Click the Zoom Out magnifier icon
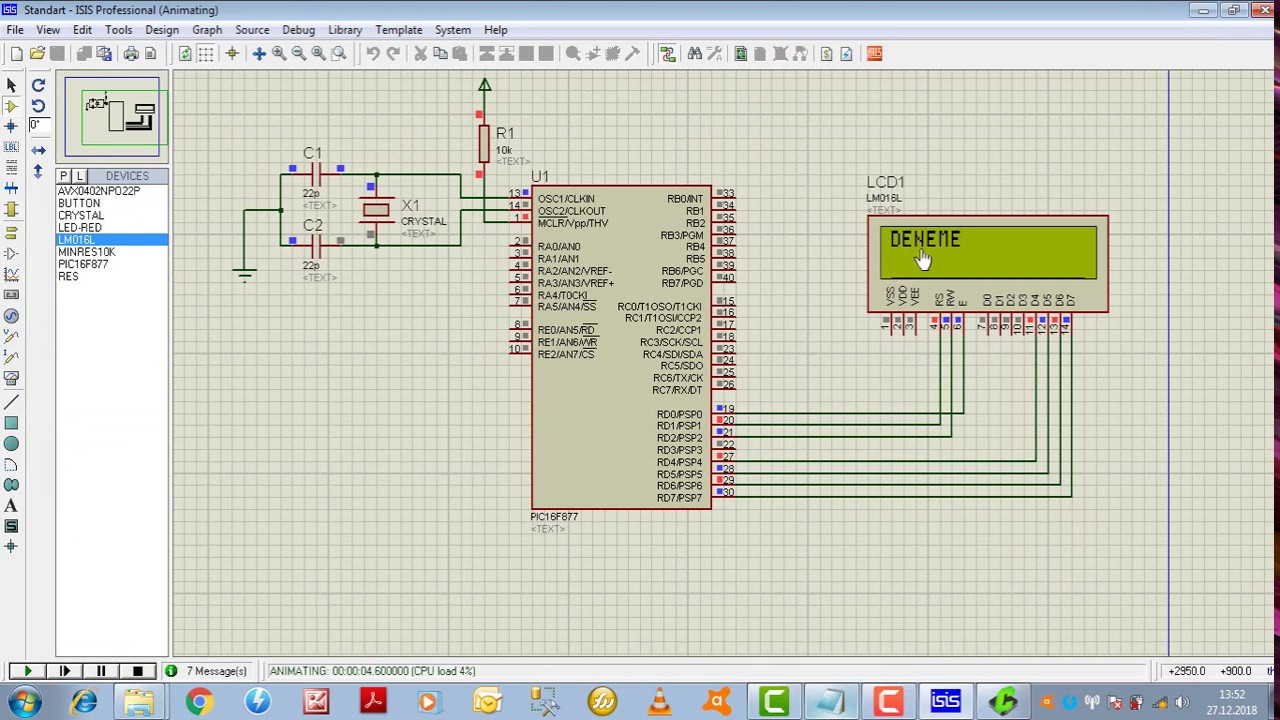Viewport: 1280px width, 720px height. [299, 54]
